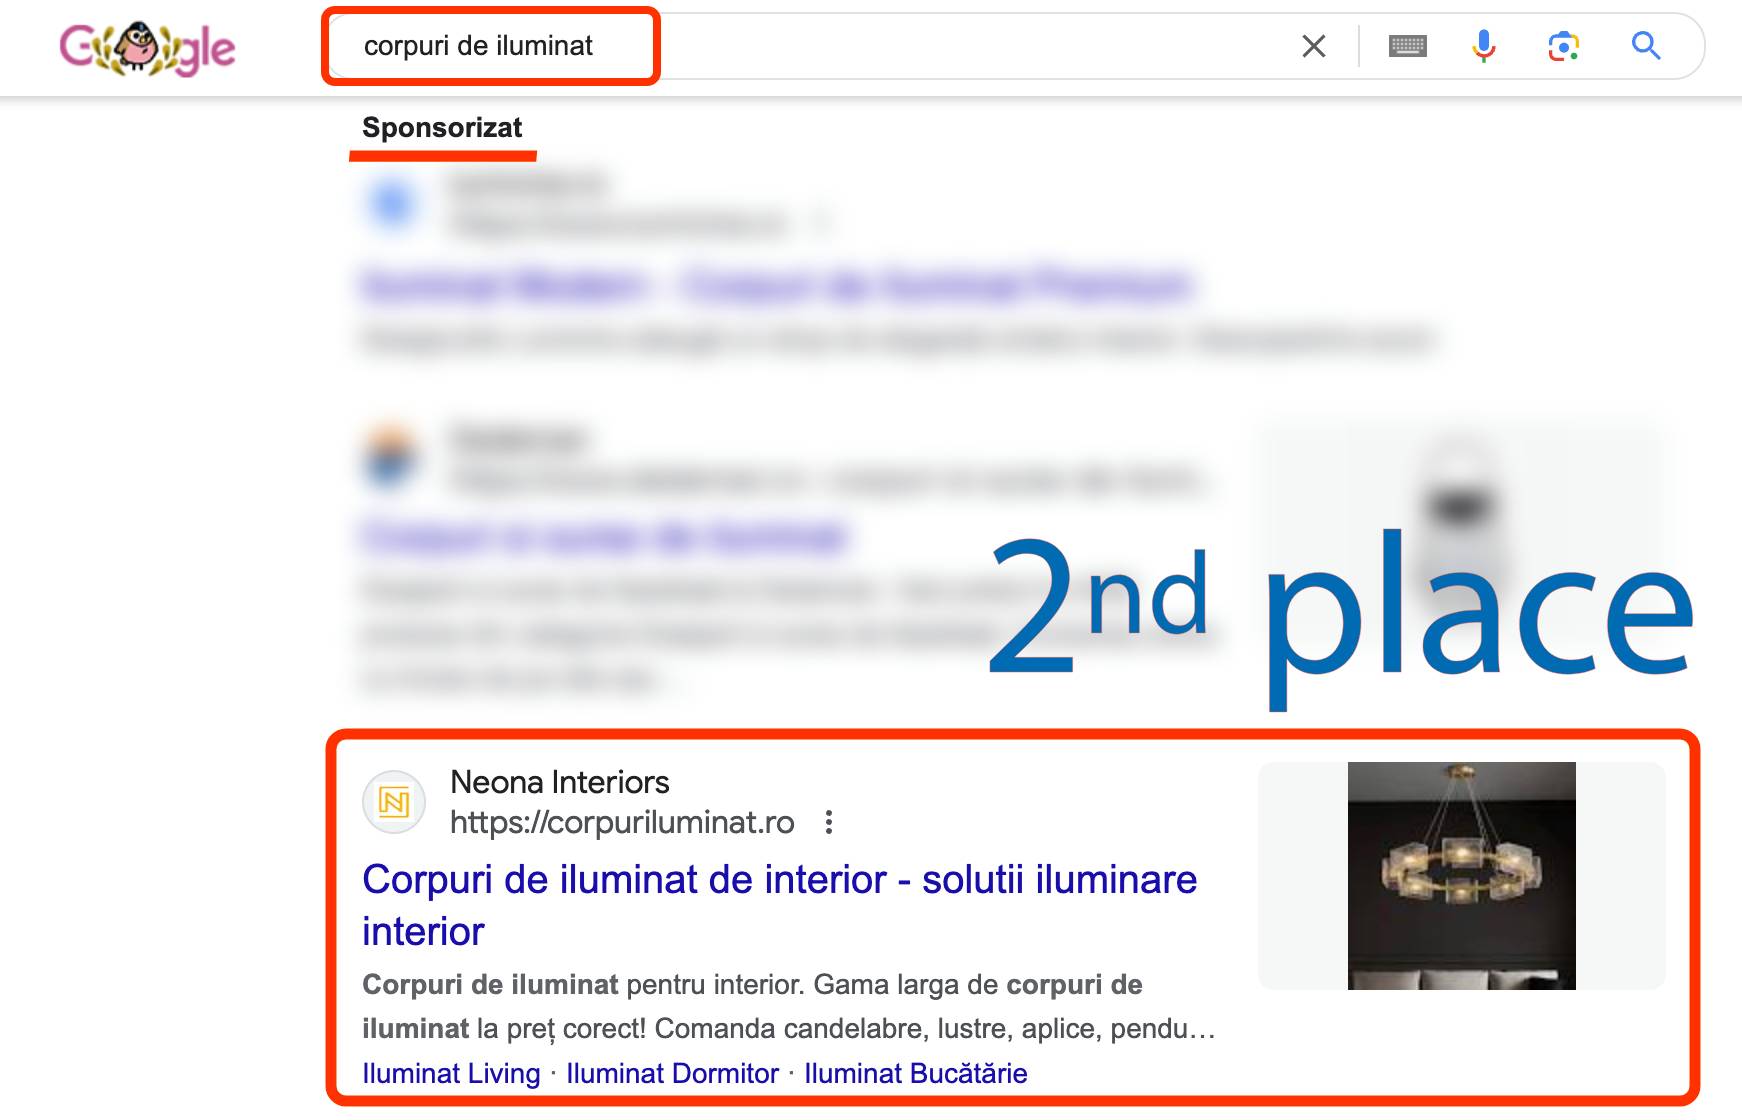Click the blue magnifying glass search icon
Screen dimensions: 1742x1120
pyautogui.click(x=1646, y=46)
